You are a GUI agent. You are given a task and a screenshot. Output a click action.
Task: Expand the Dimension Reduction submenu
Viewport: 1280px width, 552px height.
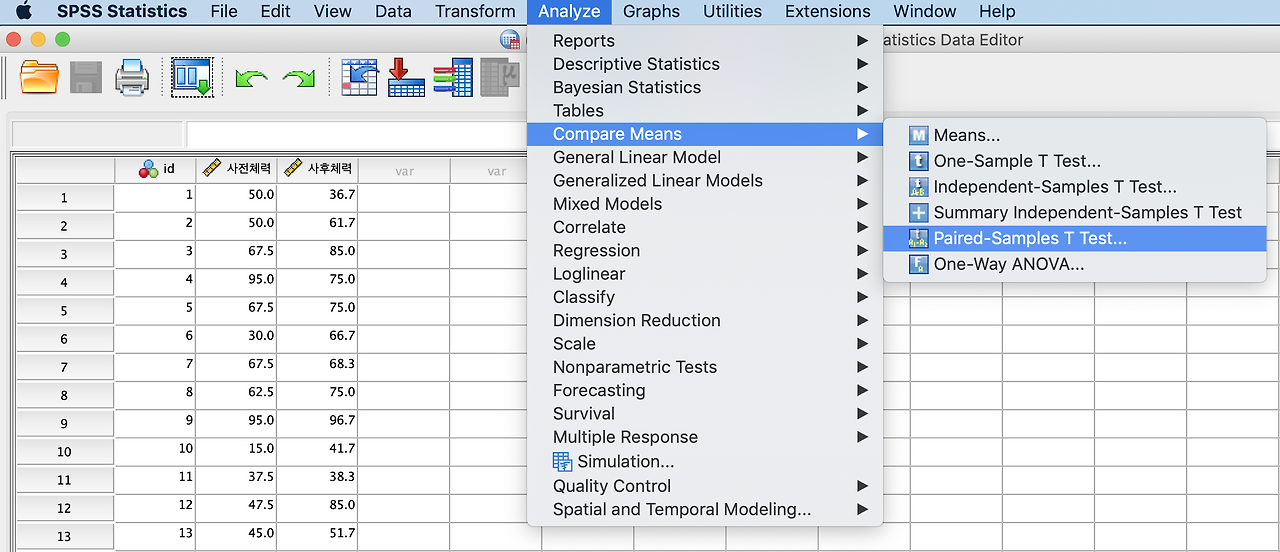coord(705,321)
